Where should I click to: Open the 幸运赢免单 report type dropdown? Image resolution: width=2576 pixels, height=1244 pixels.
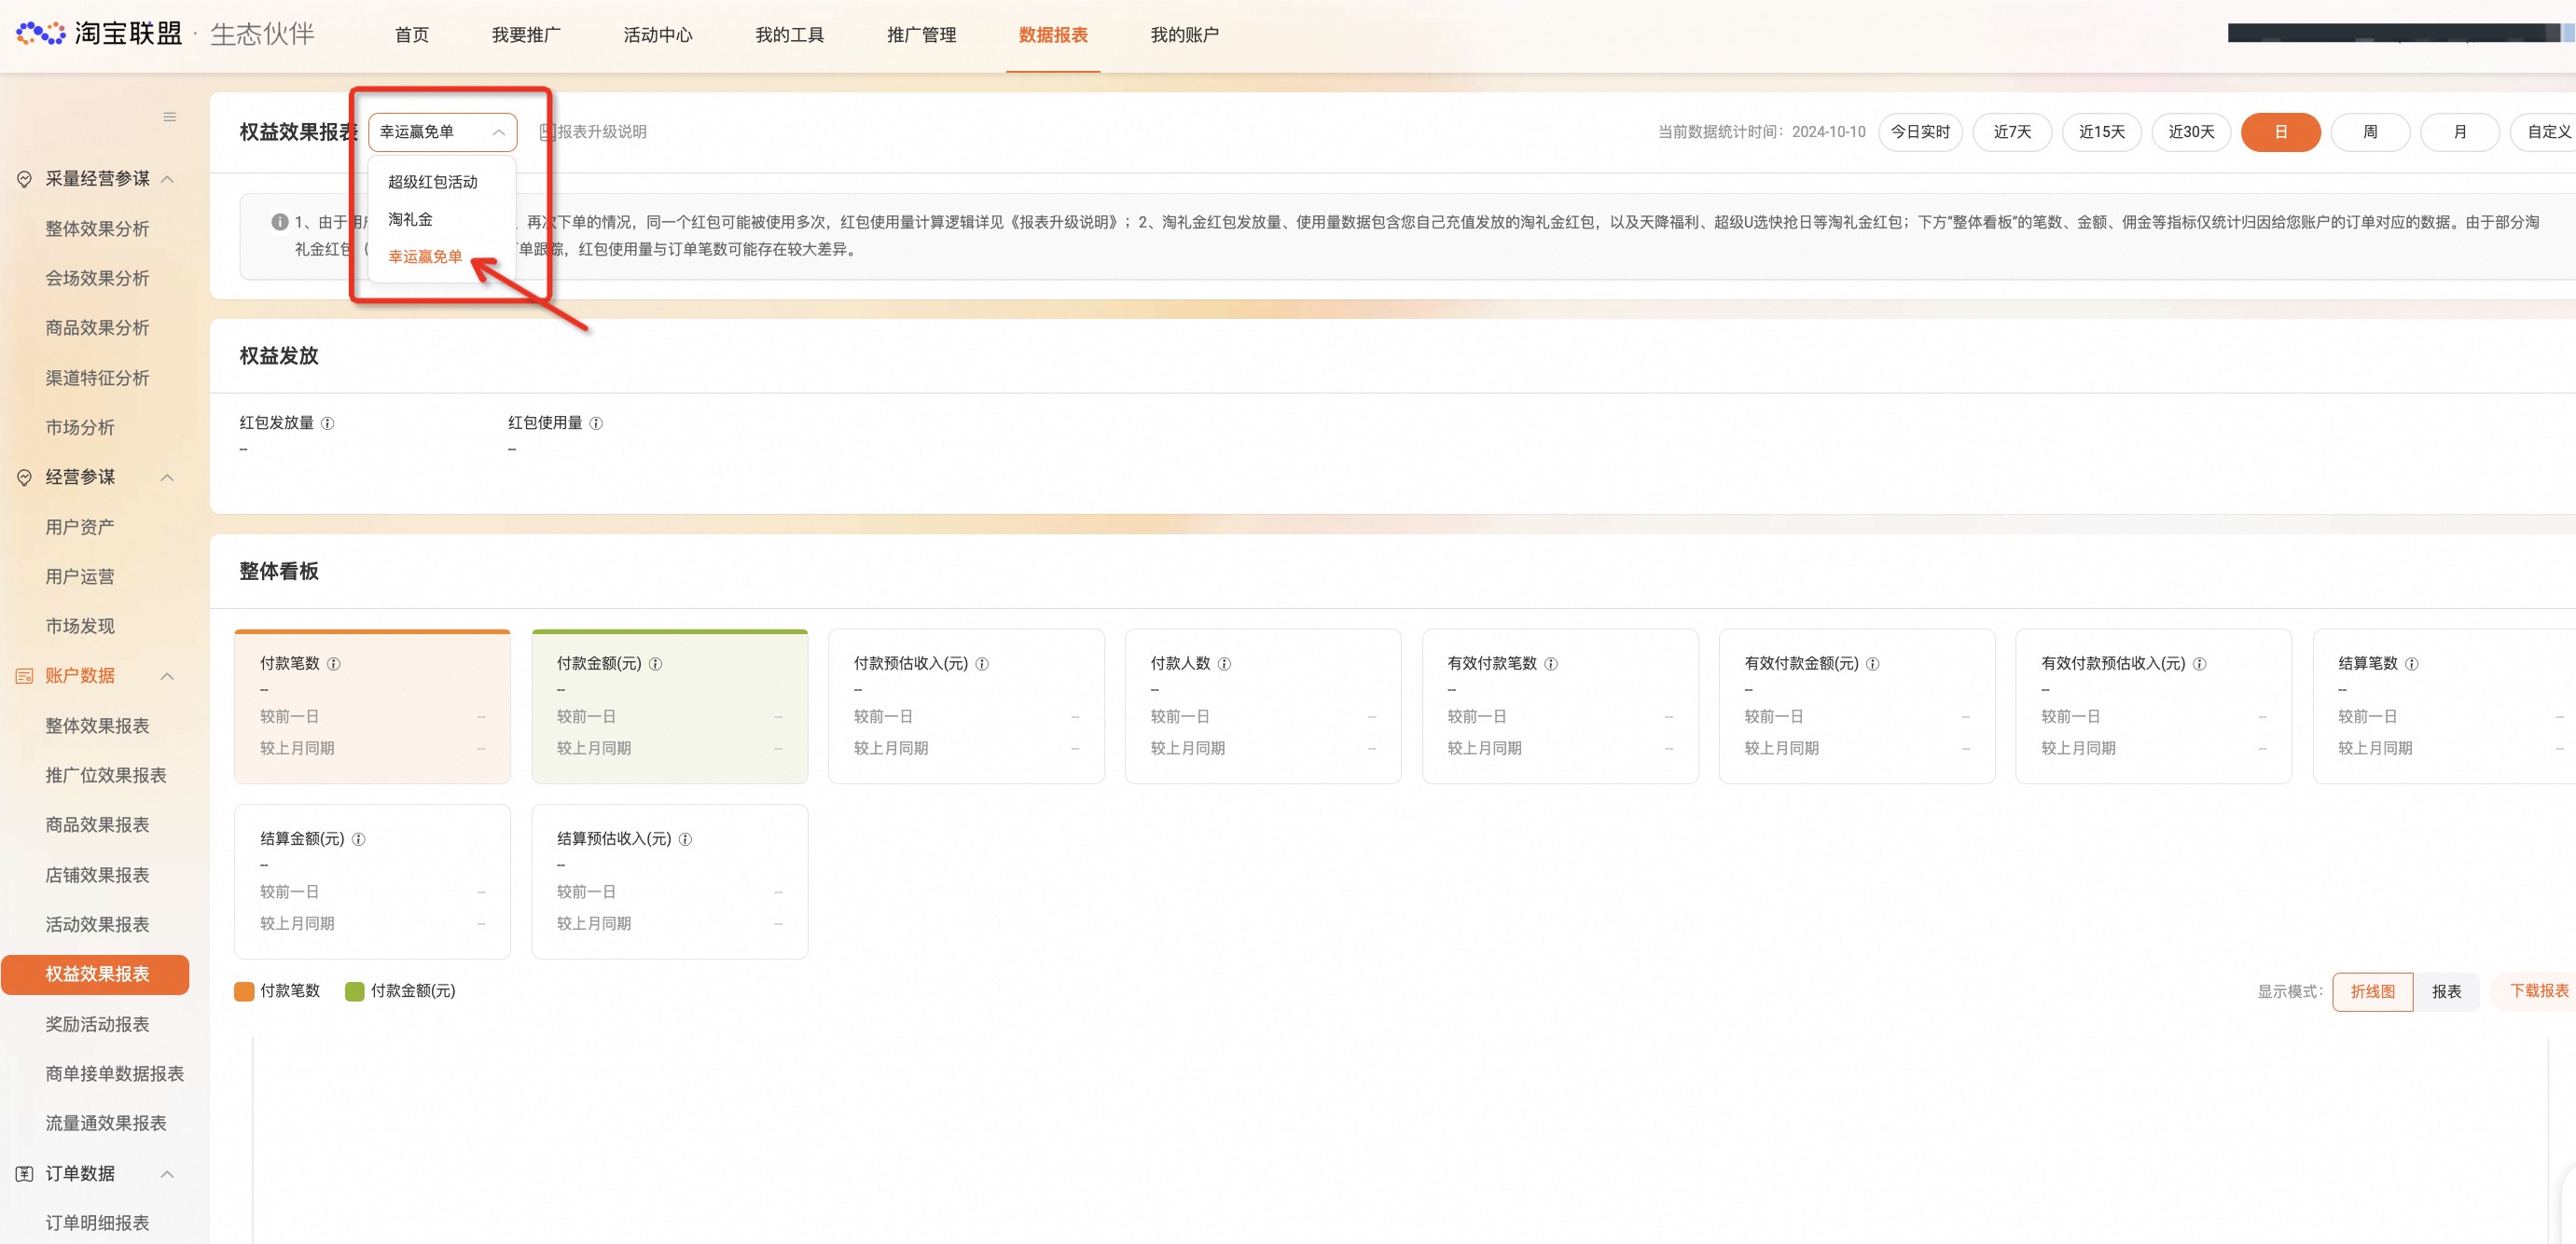[x=442, y=132]
